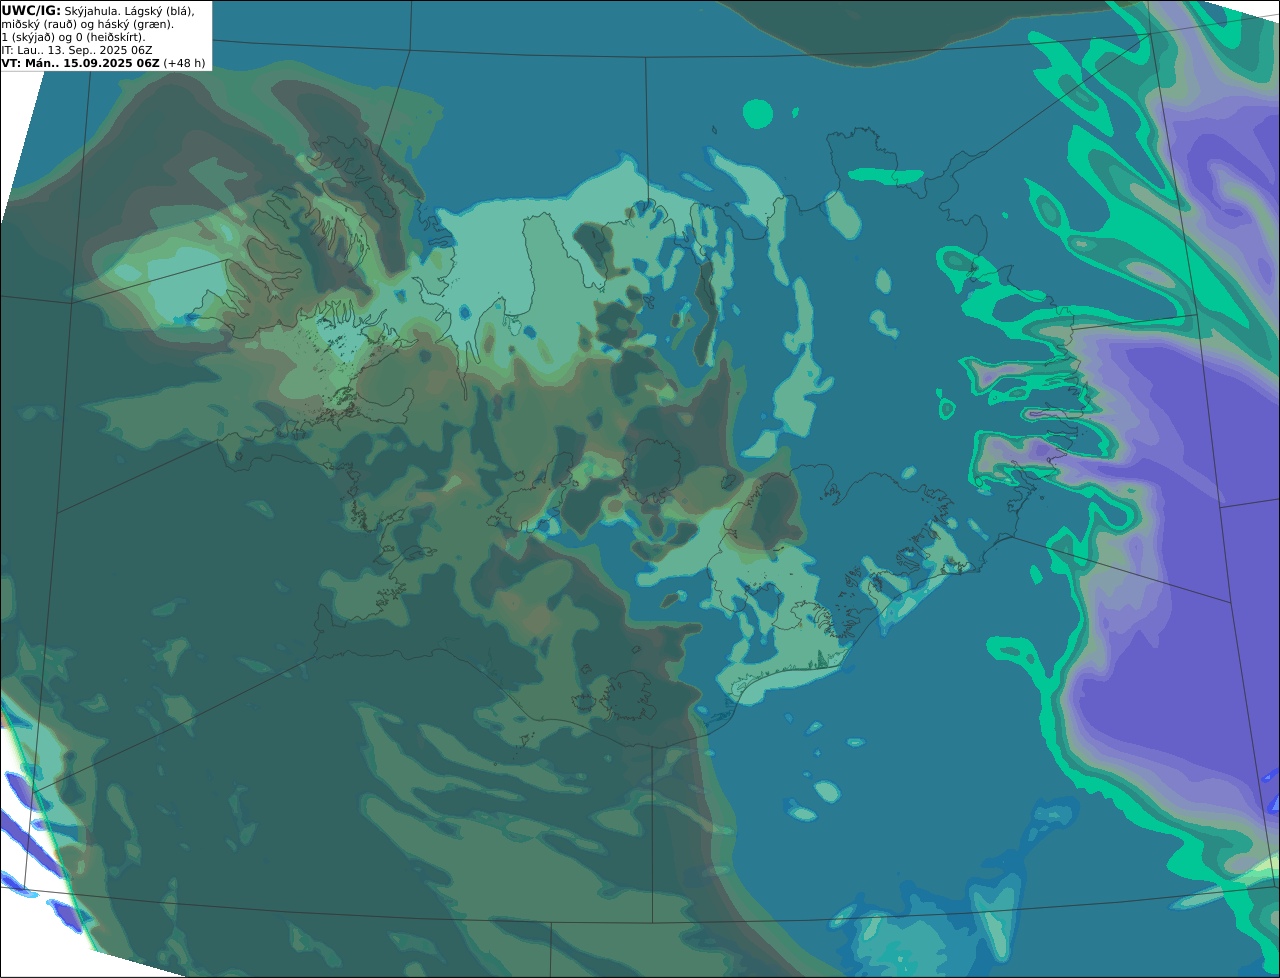Click the 'IT: Lau.. 13. Sep.. 2025 06Z' line

77,50
